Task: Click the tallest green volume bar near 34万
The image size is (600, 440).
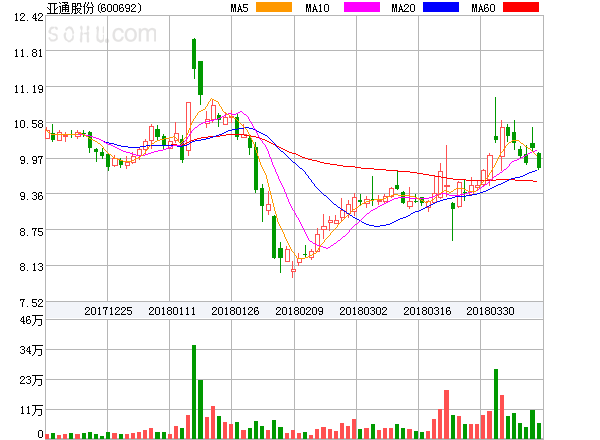Action: pos(194,392)
